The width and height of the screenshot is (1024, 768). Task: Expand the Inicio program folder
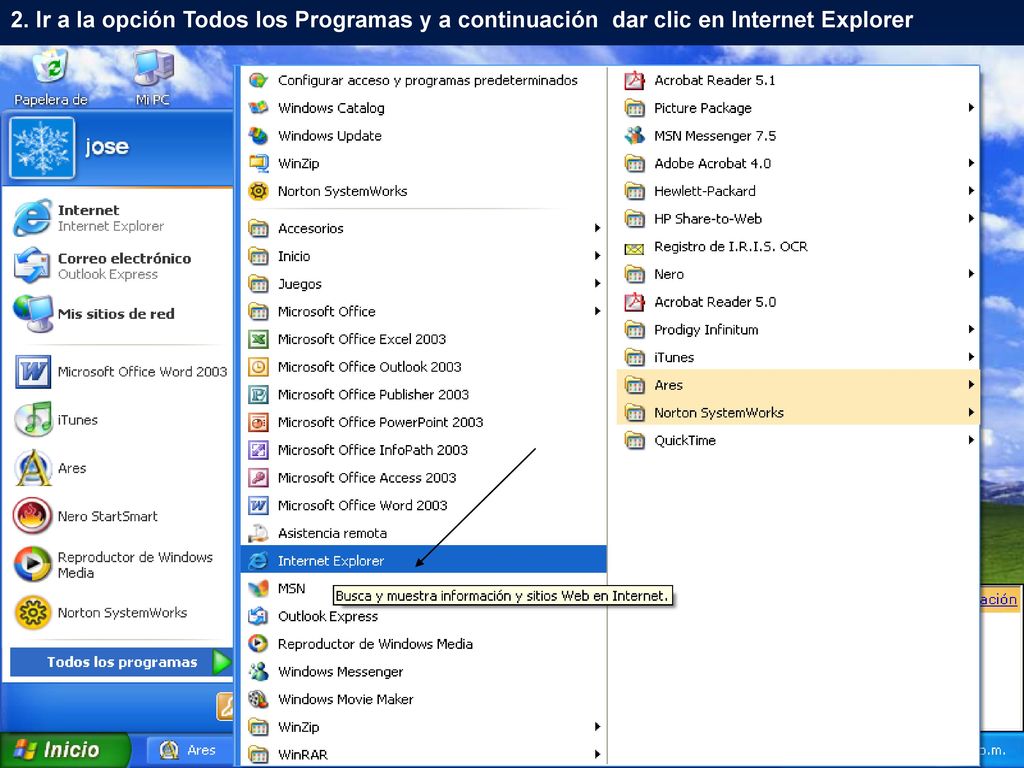click(423, 256)
